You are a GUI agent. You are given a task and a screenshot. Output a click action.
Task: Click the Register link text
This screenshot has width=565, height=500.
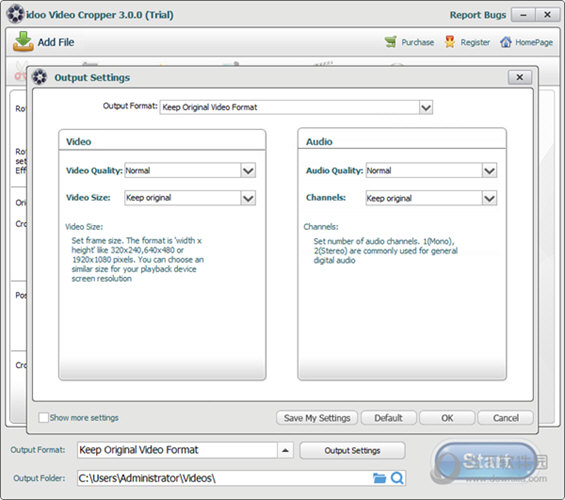click(x=475, y=42)
